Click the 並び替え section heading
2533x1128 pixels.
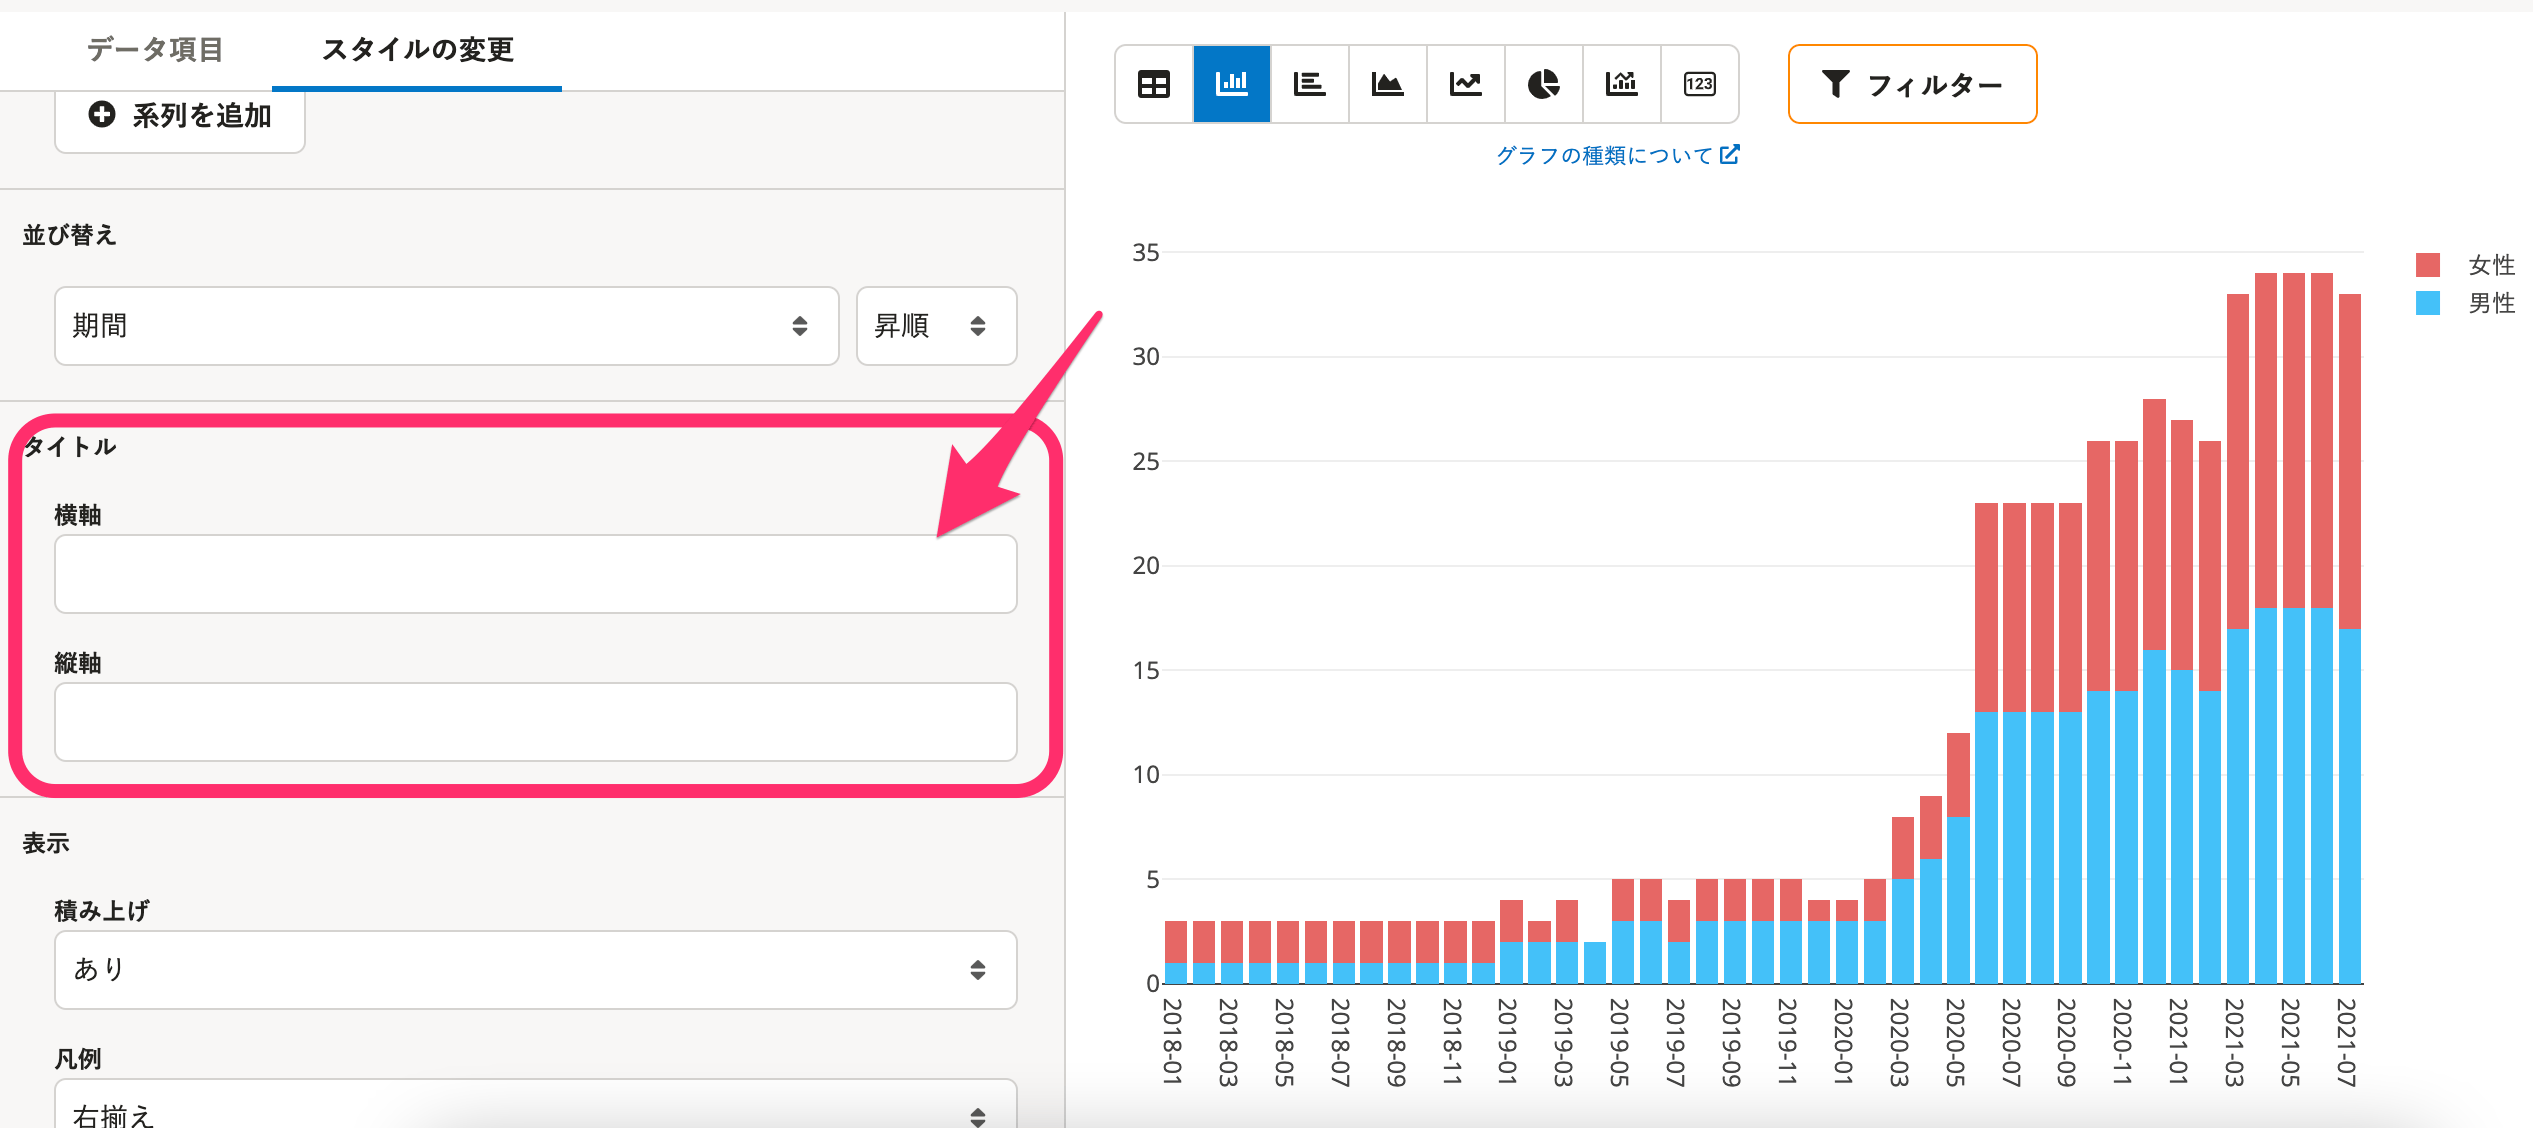(70, 235)
